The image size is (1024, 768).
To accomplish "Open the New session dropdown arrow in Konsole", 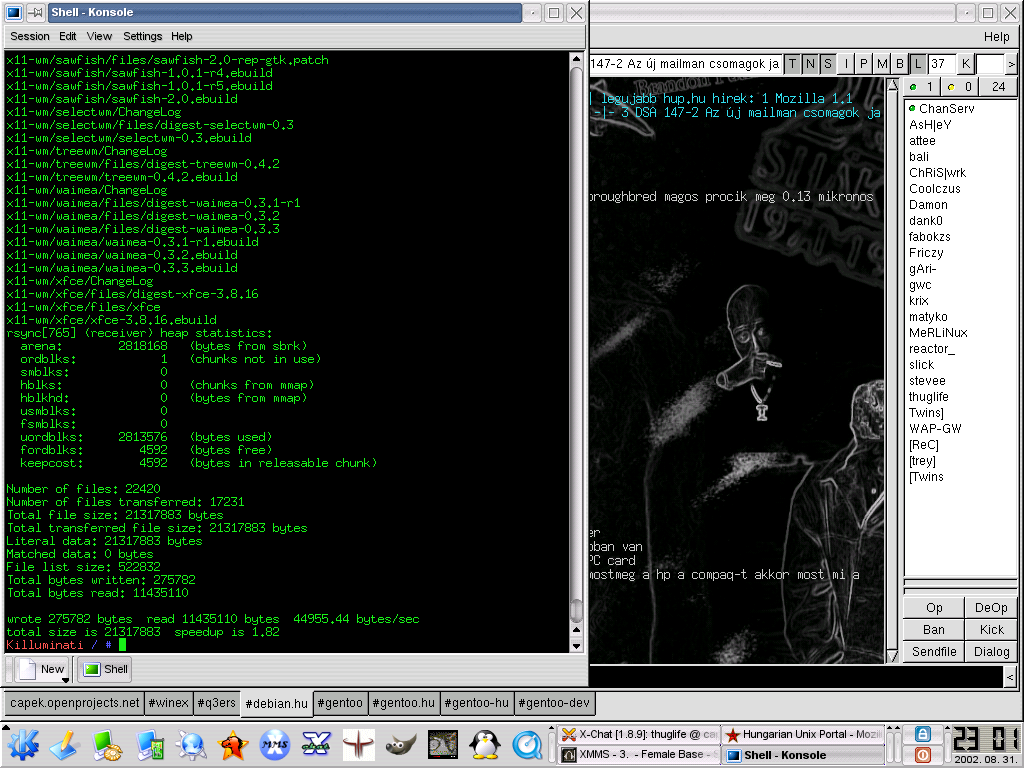I will [x=65, y=680].
